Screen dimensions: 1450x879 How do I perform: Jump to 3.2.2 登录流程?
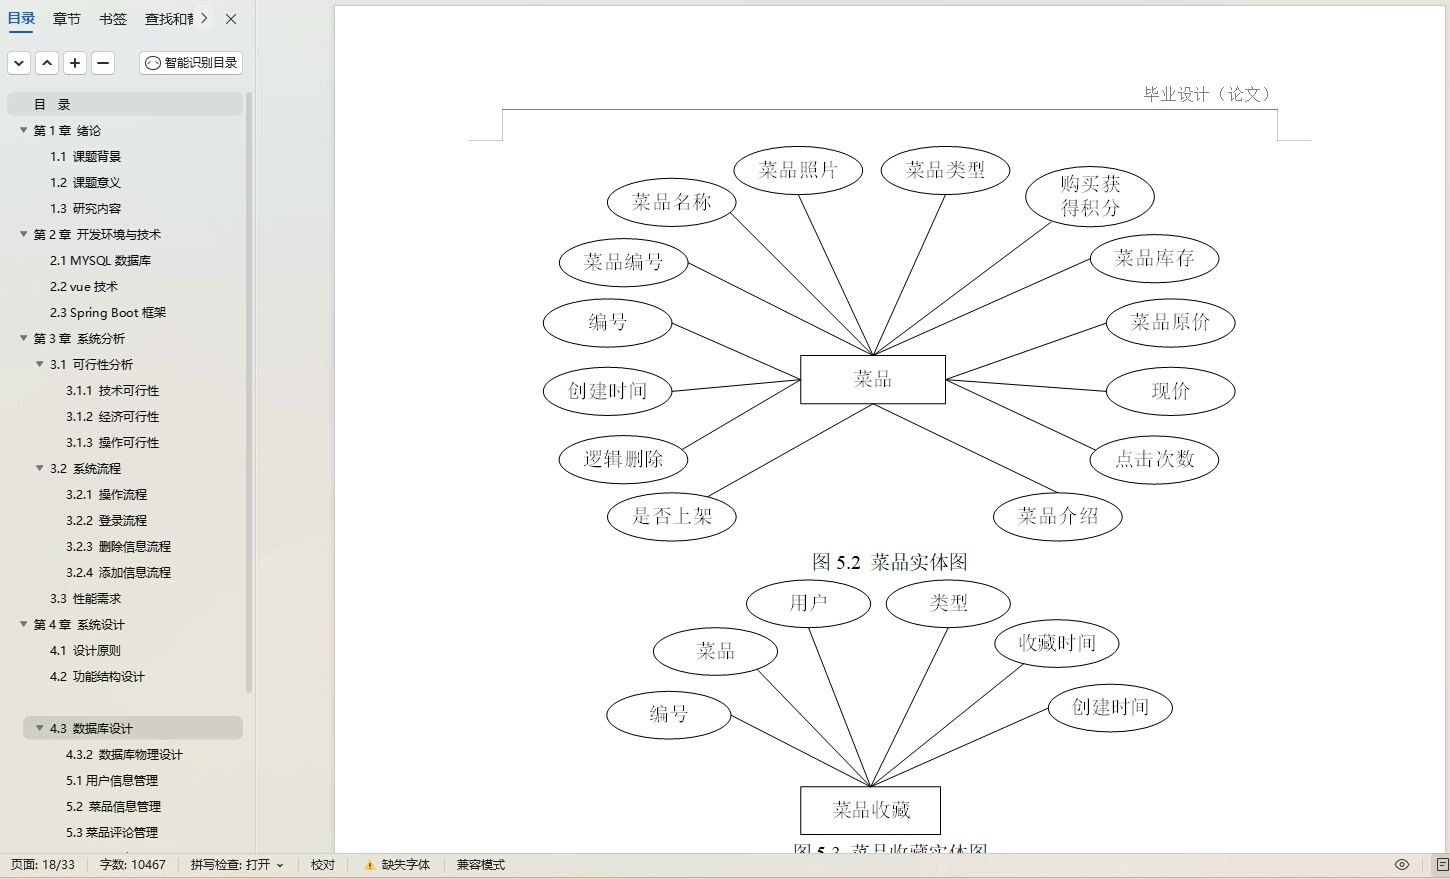107,520
